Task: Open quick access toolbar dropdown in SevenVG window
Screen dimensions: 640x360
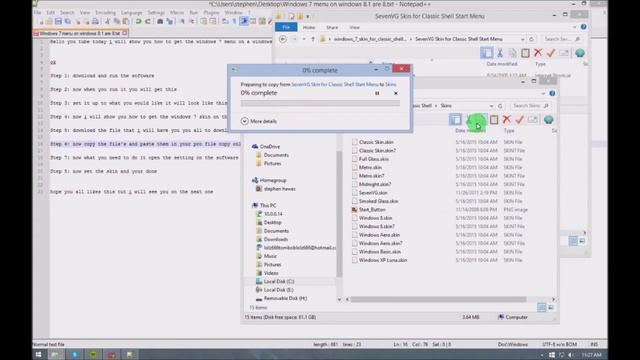Action: 308,16
